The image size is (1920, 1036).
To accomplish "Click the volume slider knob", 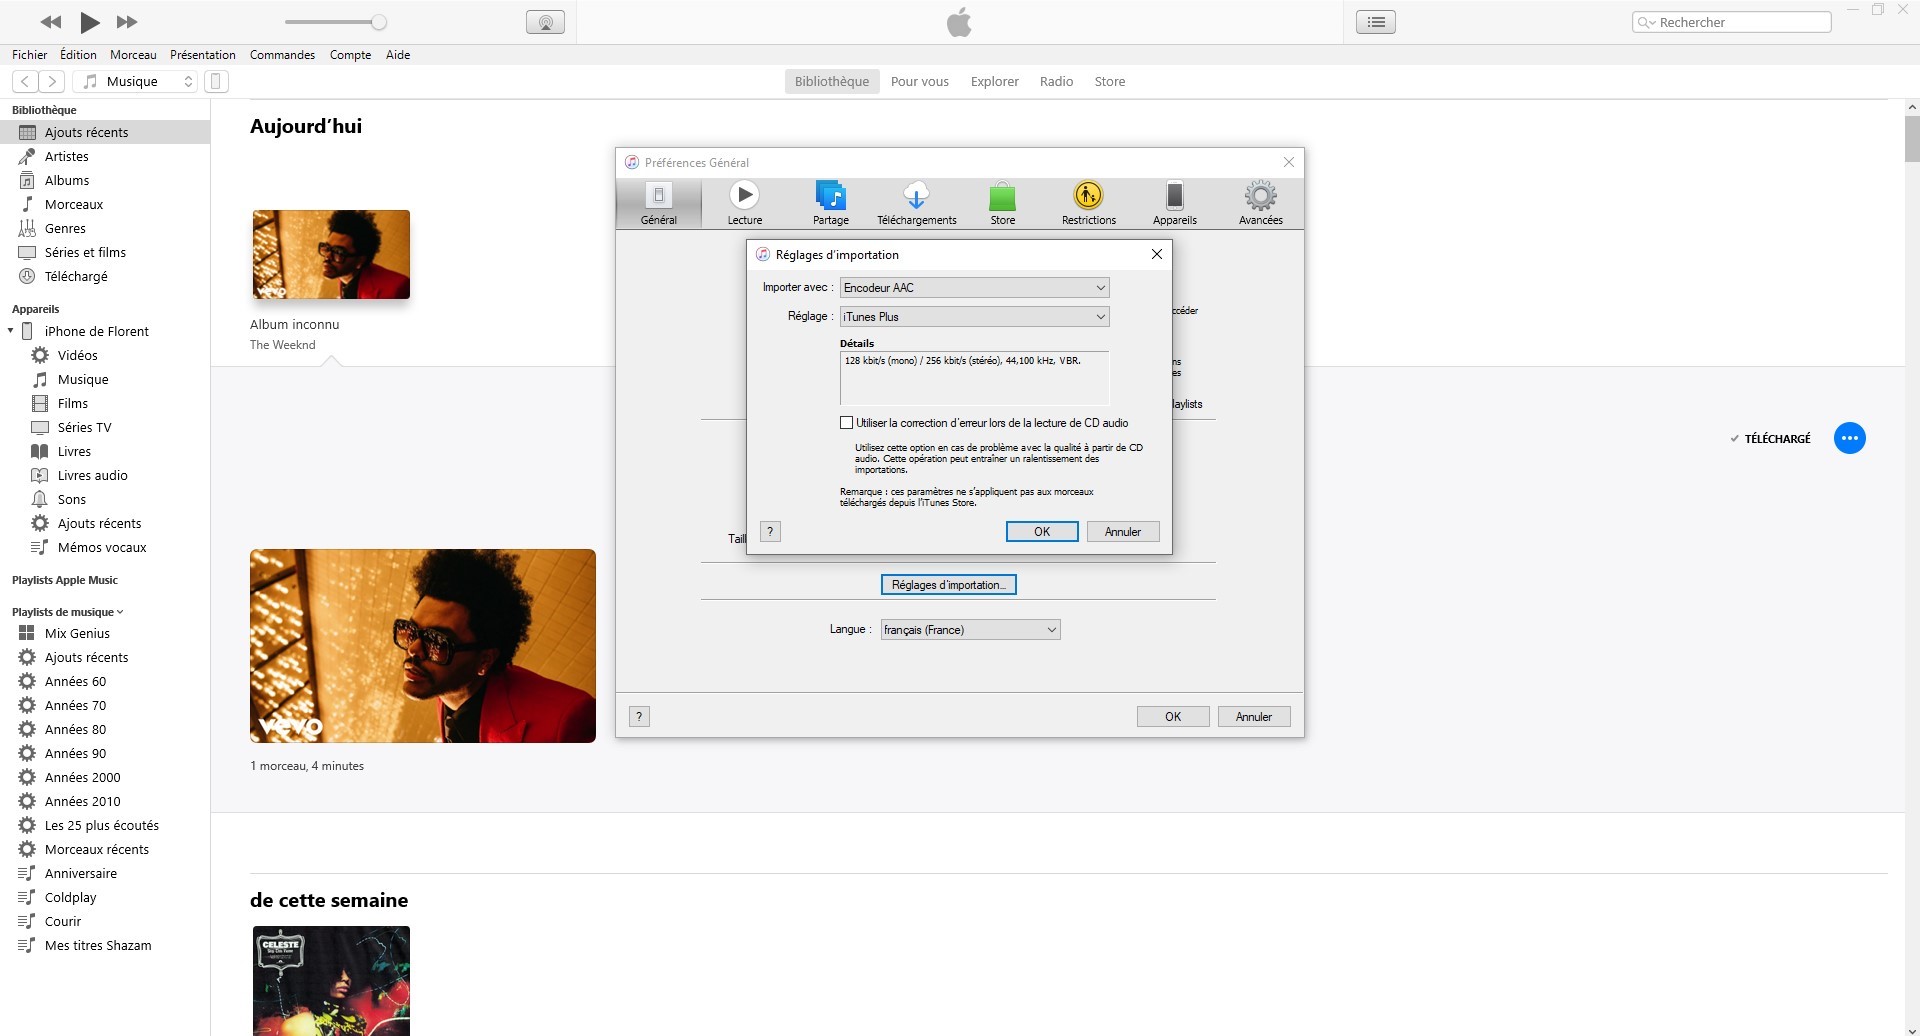I will click(x=379, y=22).
